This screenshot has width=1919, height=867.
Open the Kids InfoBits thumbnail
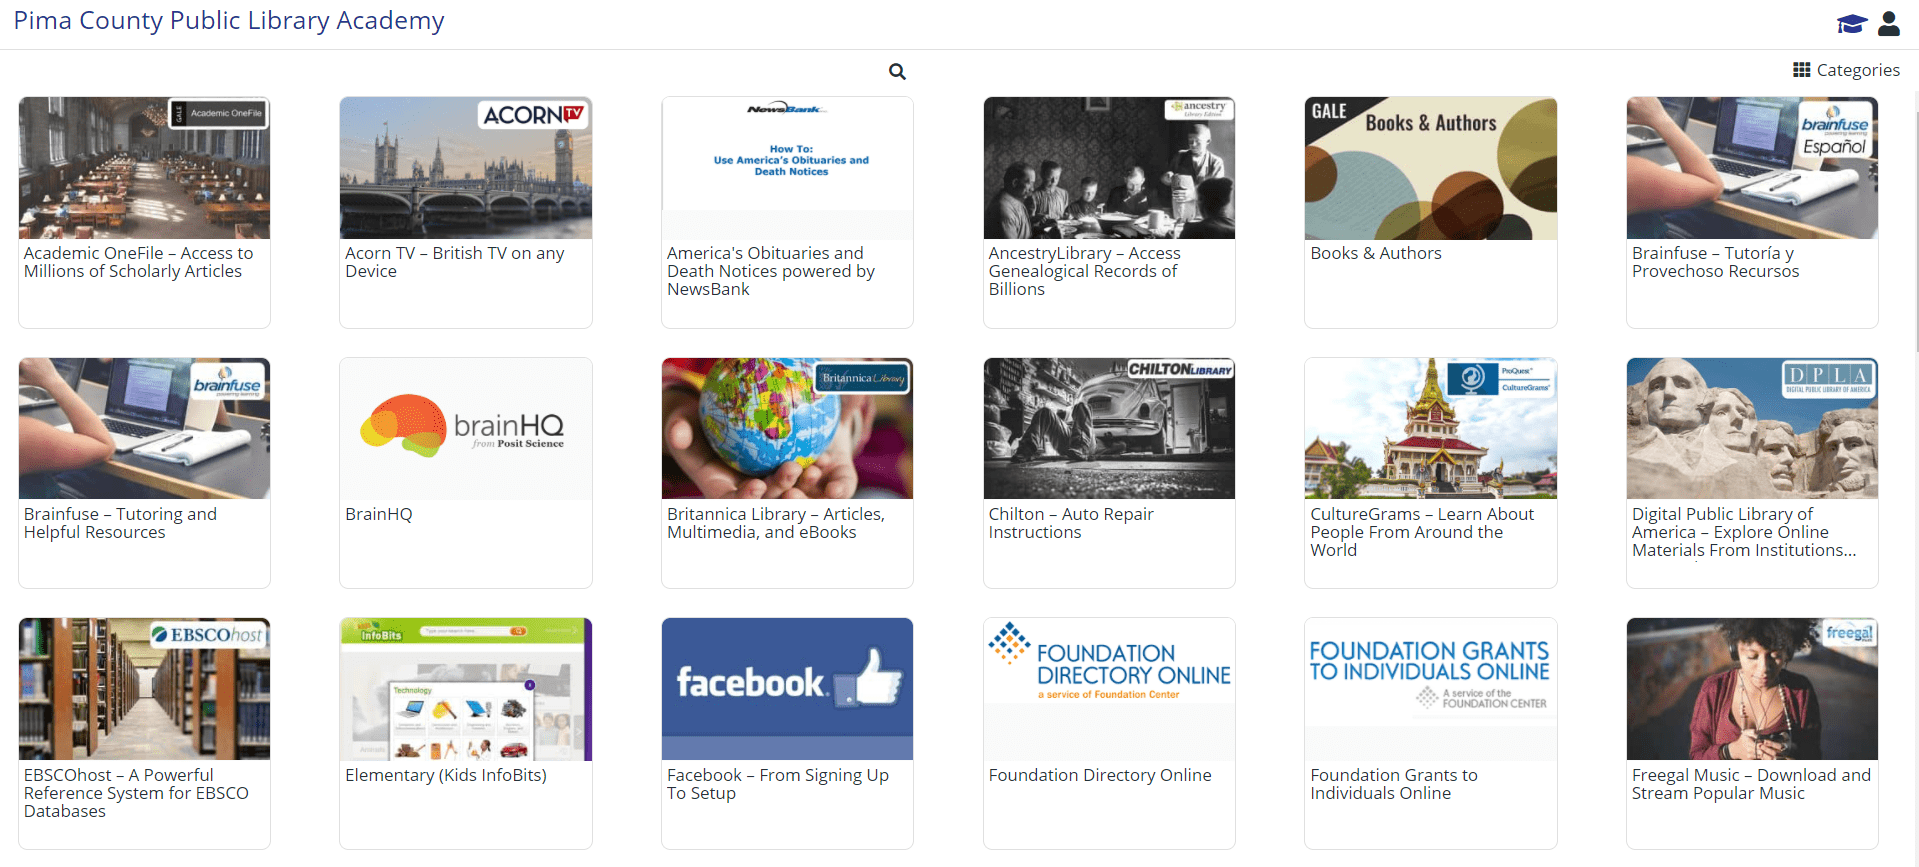point(466,689)
